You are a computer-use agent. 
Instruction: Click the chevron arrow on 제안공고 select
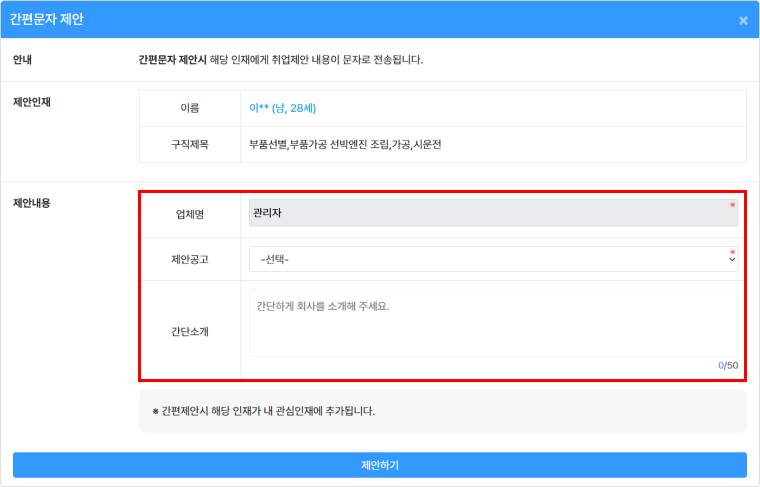coord(731,260)
